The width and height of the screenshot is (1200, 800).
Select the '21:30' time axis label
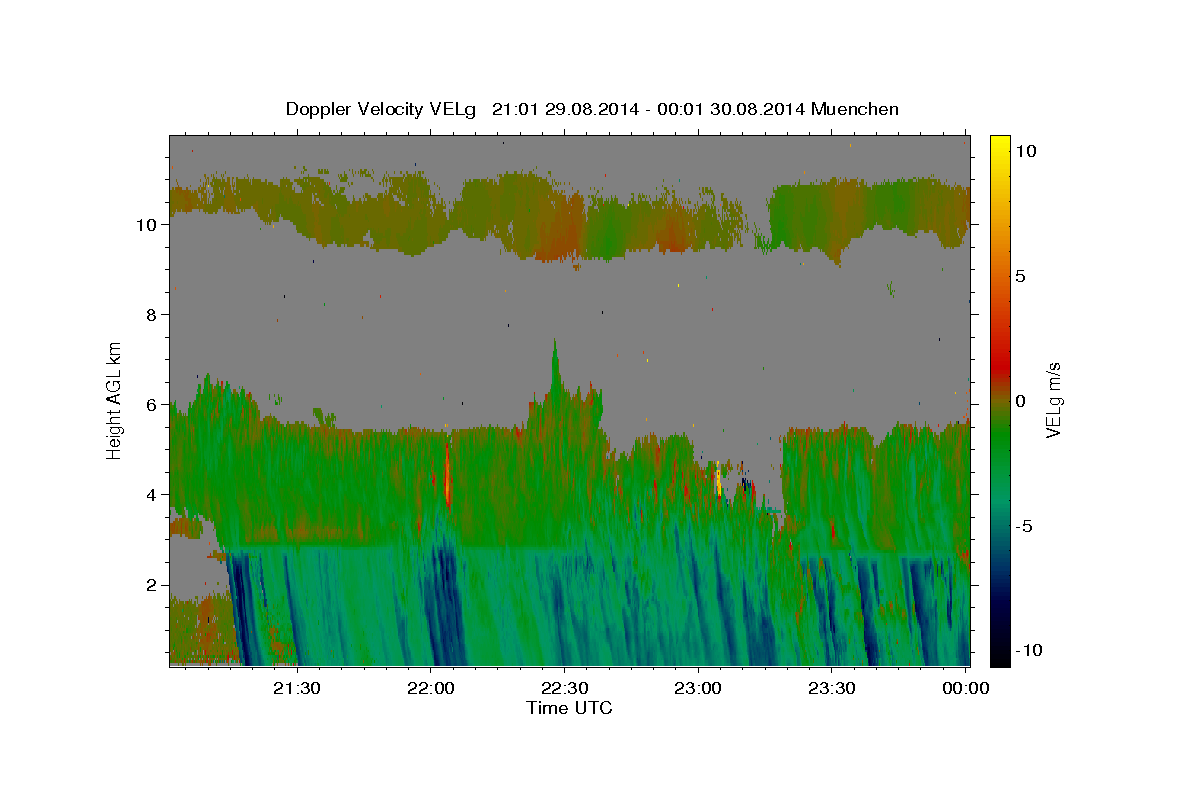pyautogui.click(x=297, y=688)
